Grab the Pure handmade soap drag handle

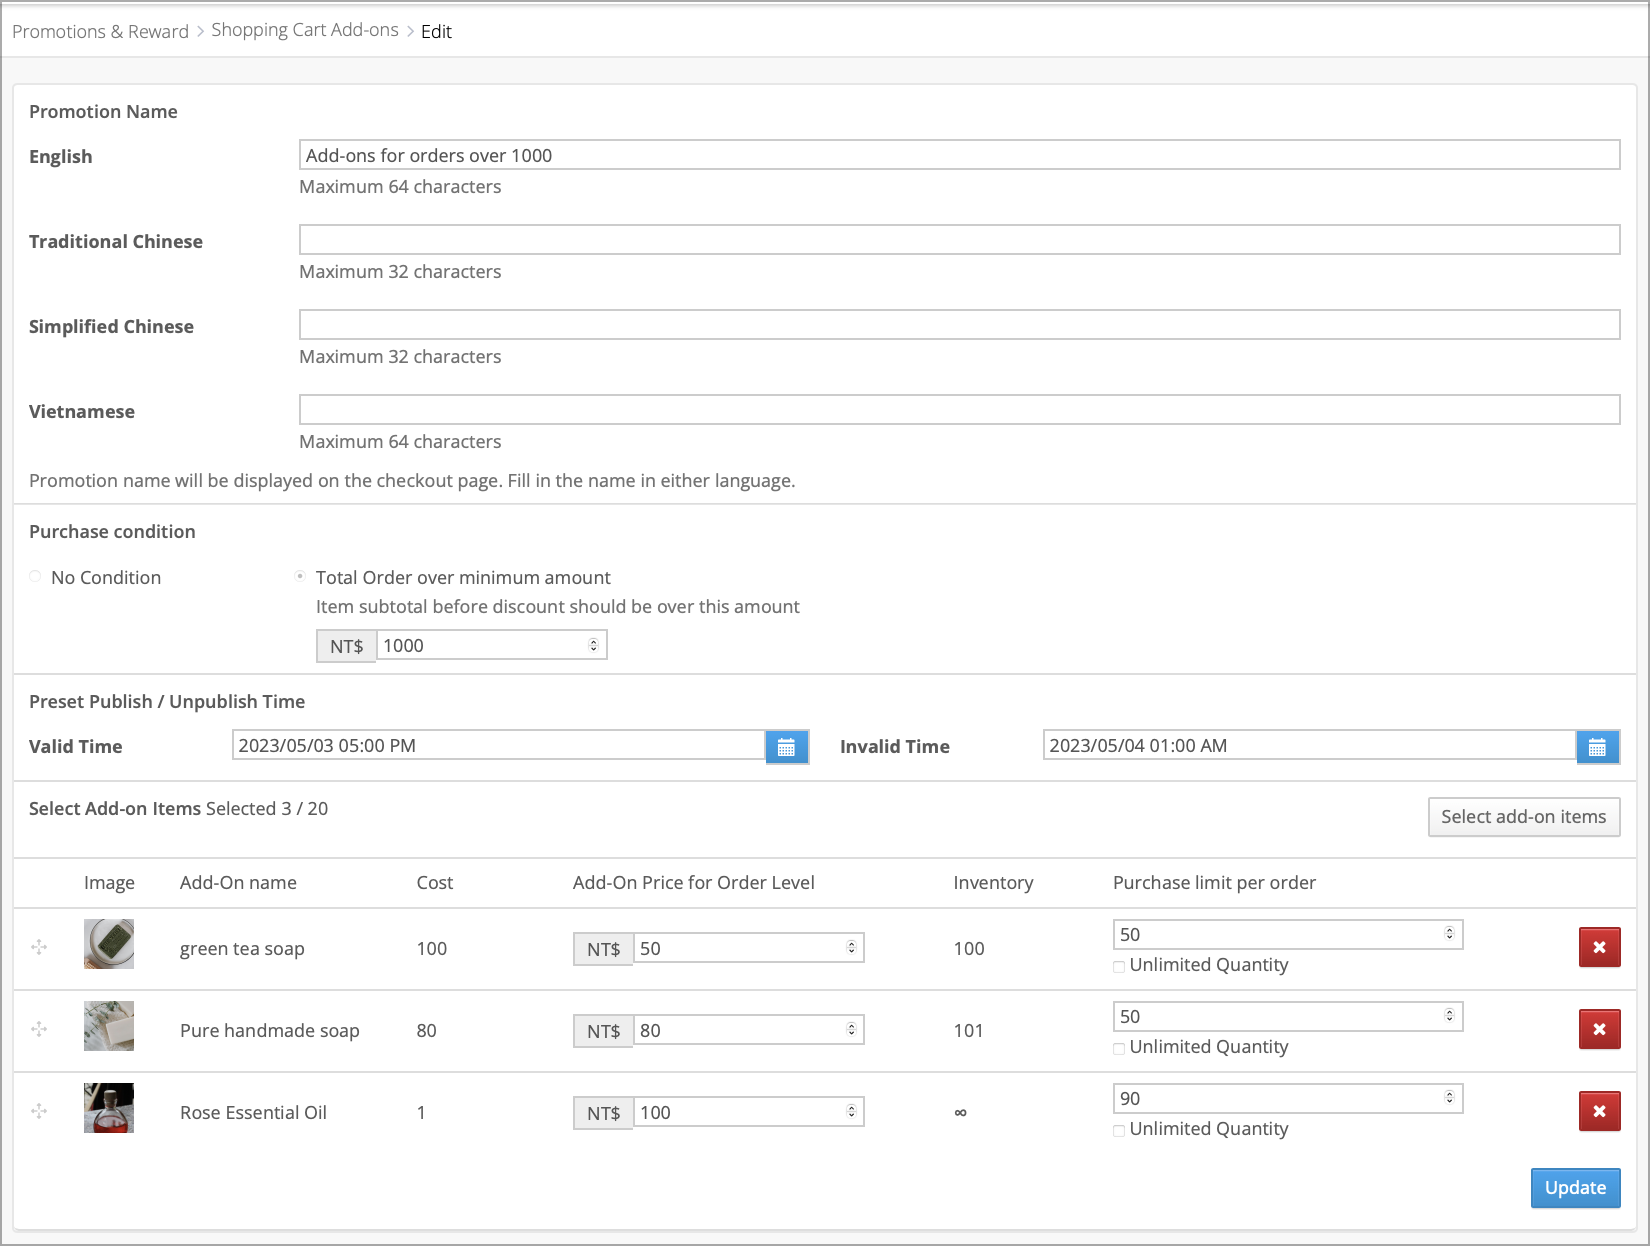tap(39, 1029)
